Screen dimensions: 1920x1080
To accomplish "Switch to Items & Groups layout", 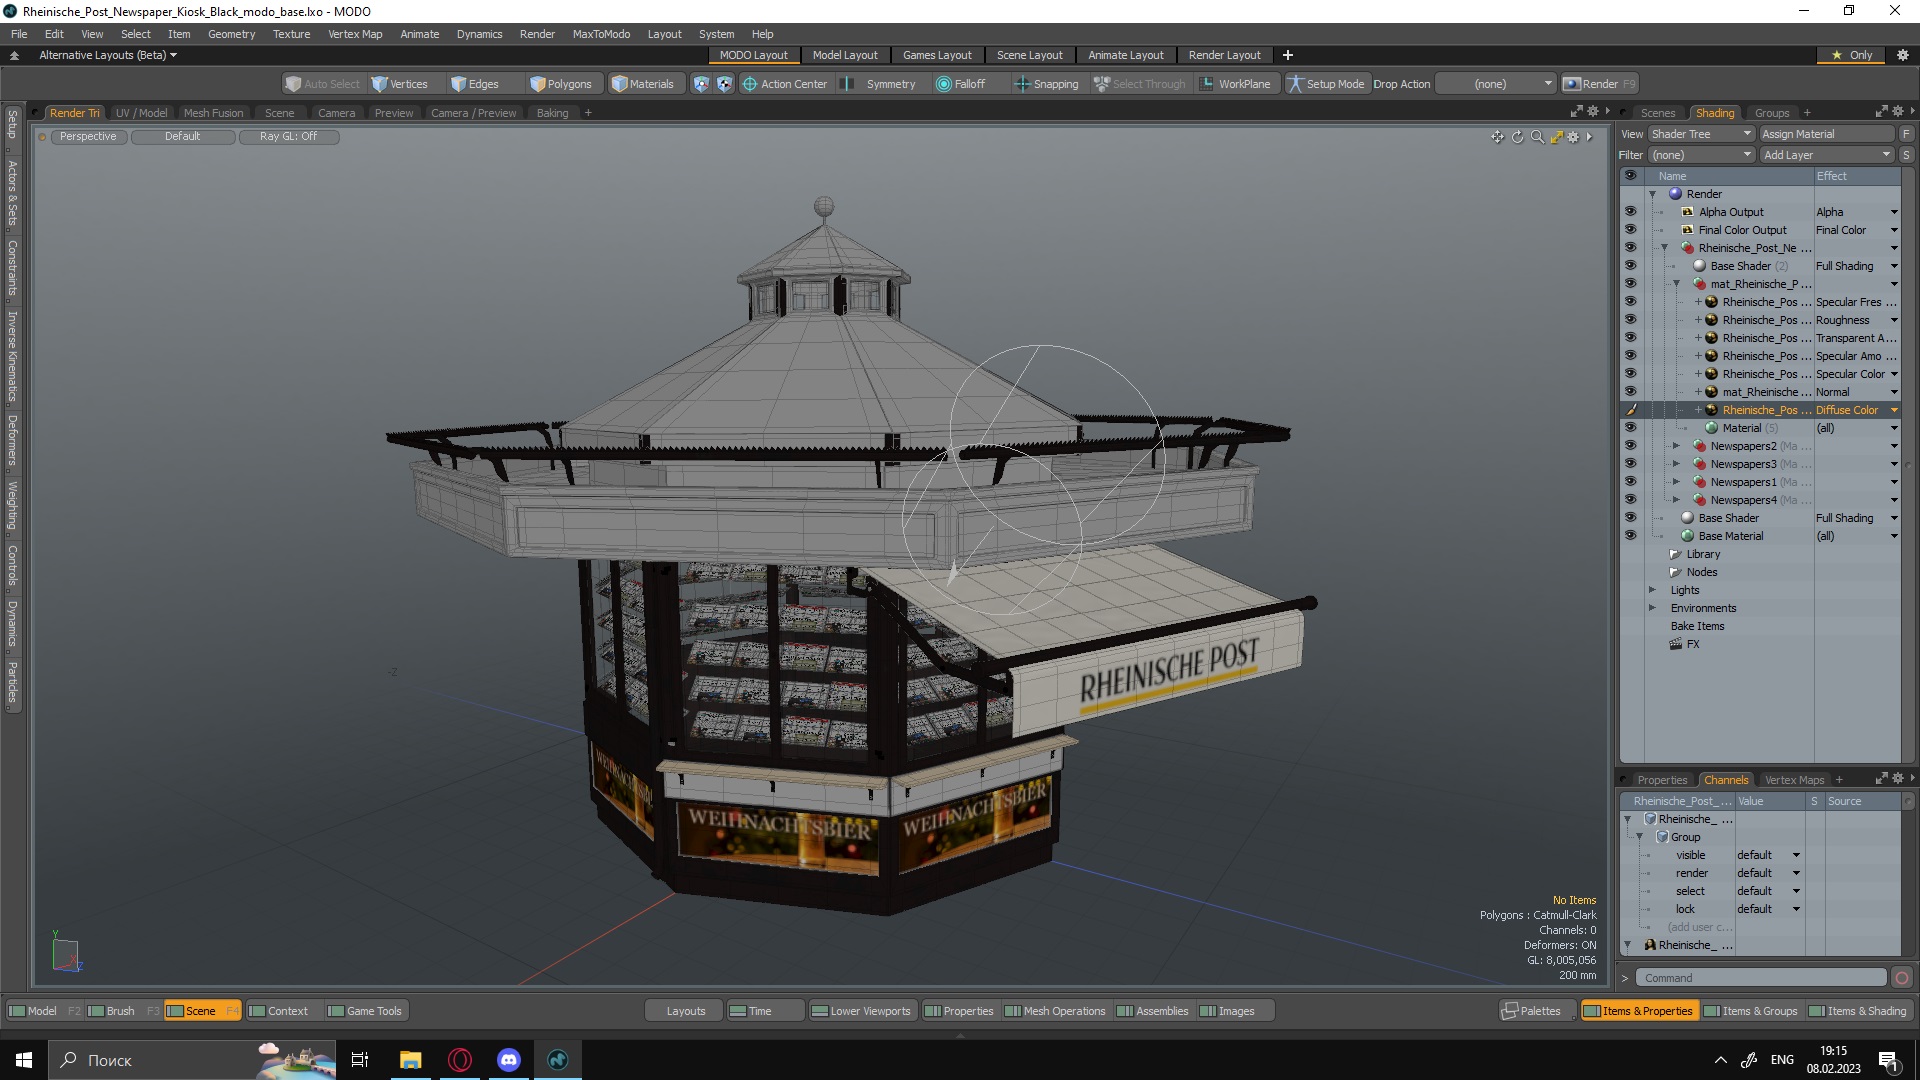I will (x=1750, y=1011).
